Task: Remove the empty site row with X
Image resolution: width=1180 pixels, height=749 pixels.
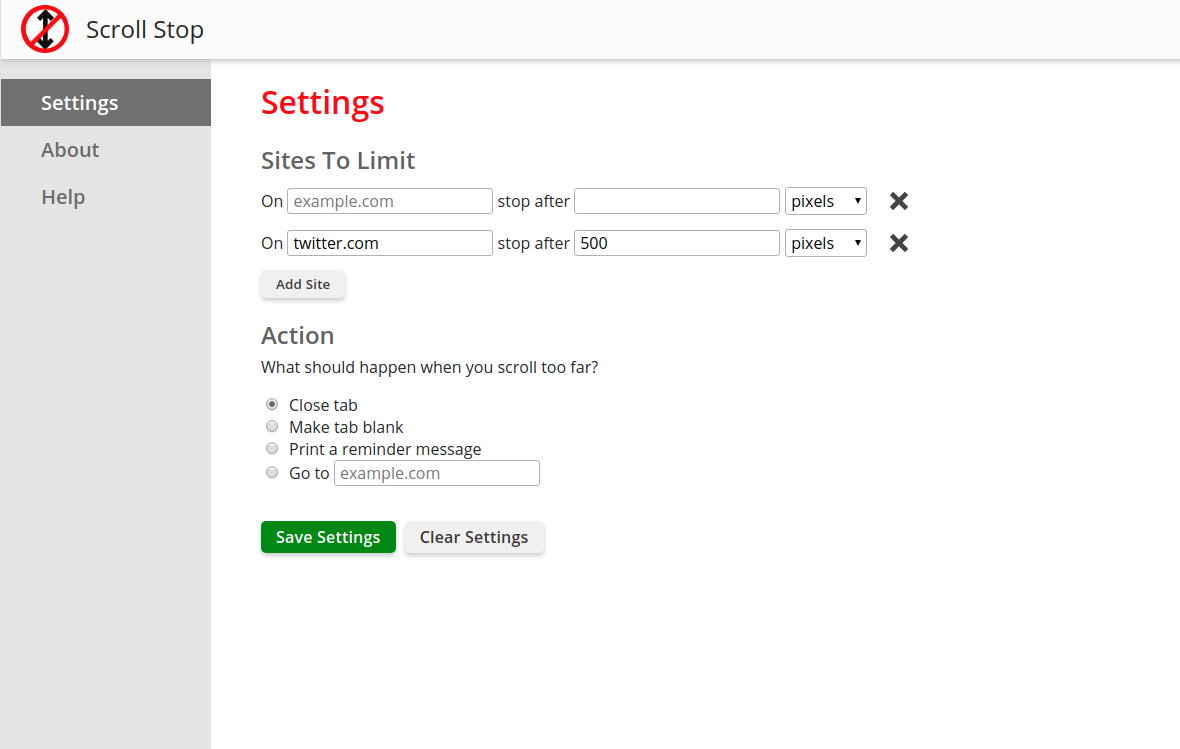Action: click(899, 201)
